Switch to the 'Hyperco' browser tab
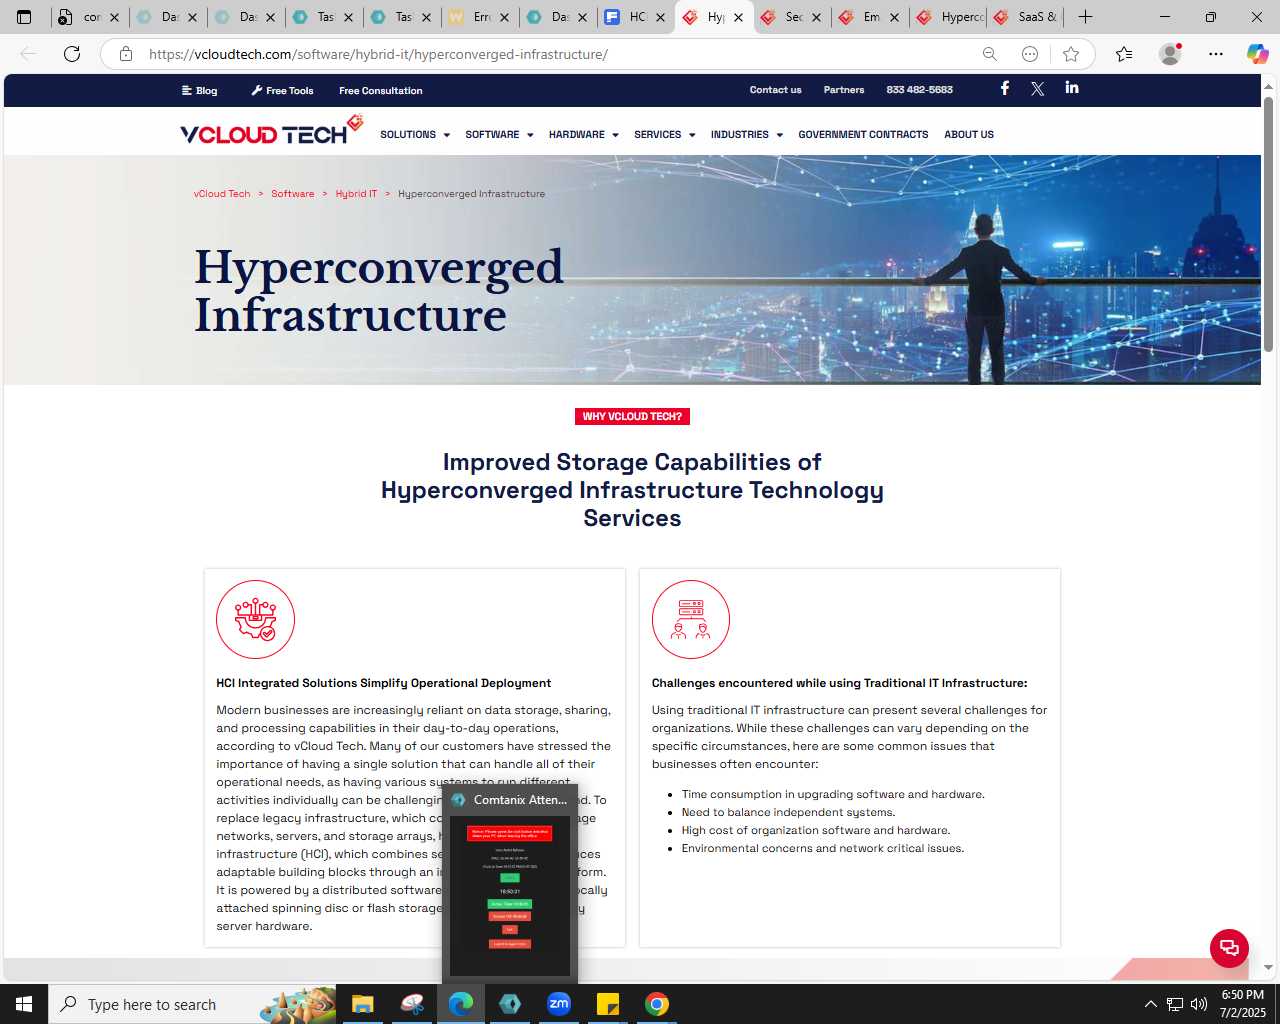 coord(949,17)
